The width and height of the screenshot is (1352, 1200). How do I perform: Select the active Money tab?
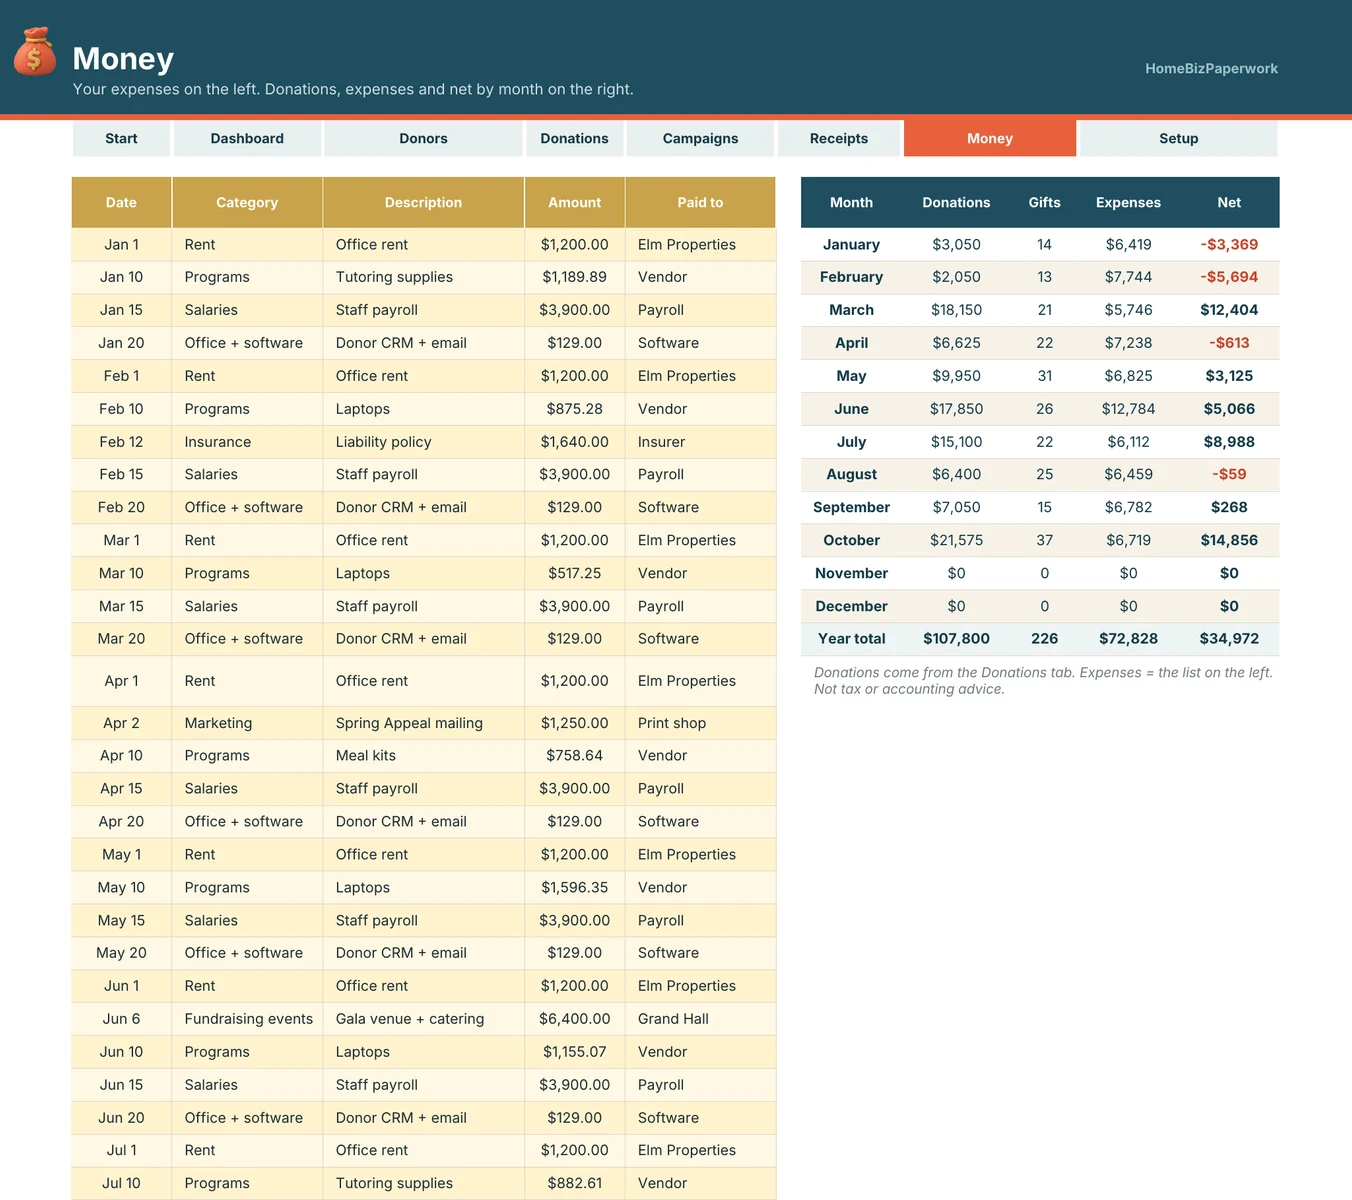click(x=990, y=138)
